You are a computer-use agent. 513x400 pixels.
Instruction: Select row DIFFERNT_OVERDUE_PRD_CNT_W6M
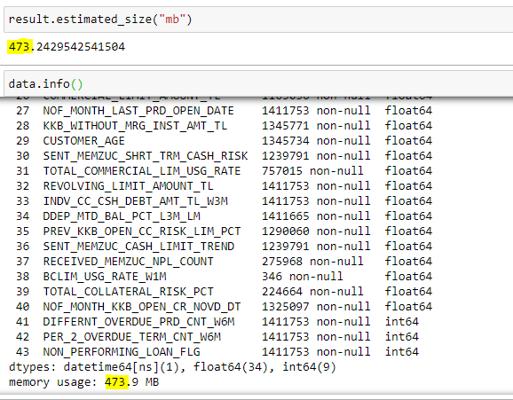217,322
